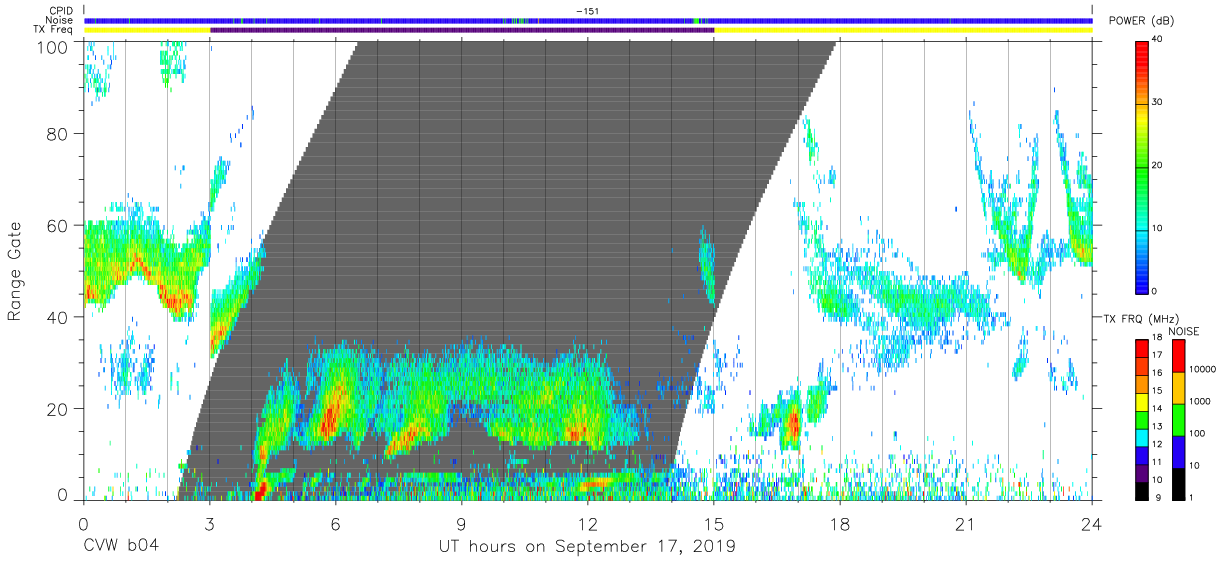Select the purple segment of TX Freq strip

coord(462,30)
